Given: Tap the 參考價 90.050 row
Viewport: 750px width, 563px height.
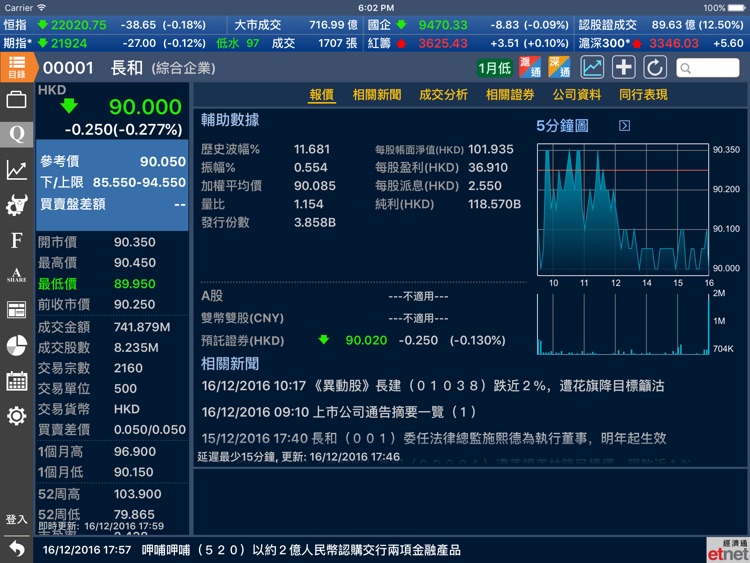Looking at the screenshot, I should pos(112,161).
